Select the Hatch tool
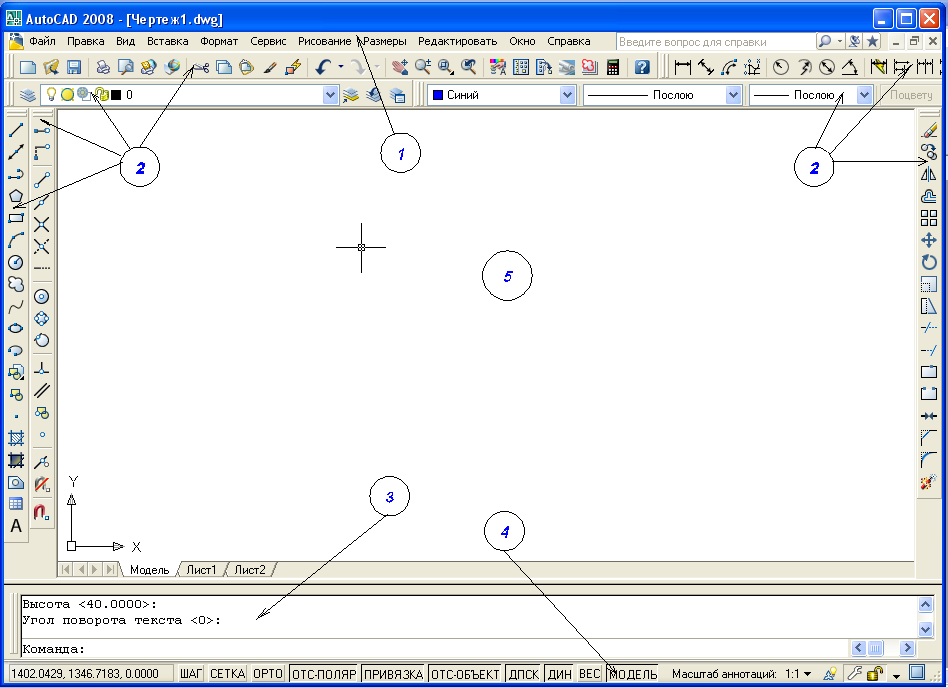This screenshot has width=948, height=688. pos(16,438)
